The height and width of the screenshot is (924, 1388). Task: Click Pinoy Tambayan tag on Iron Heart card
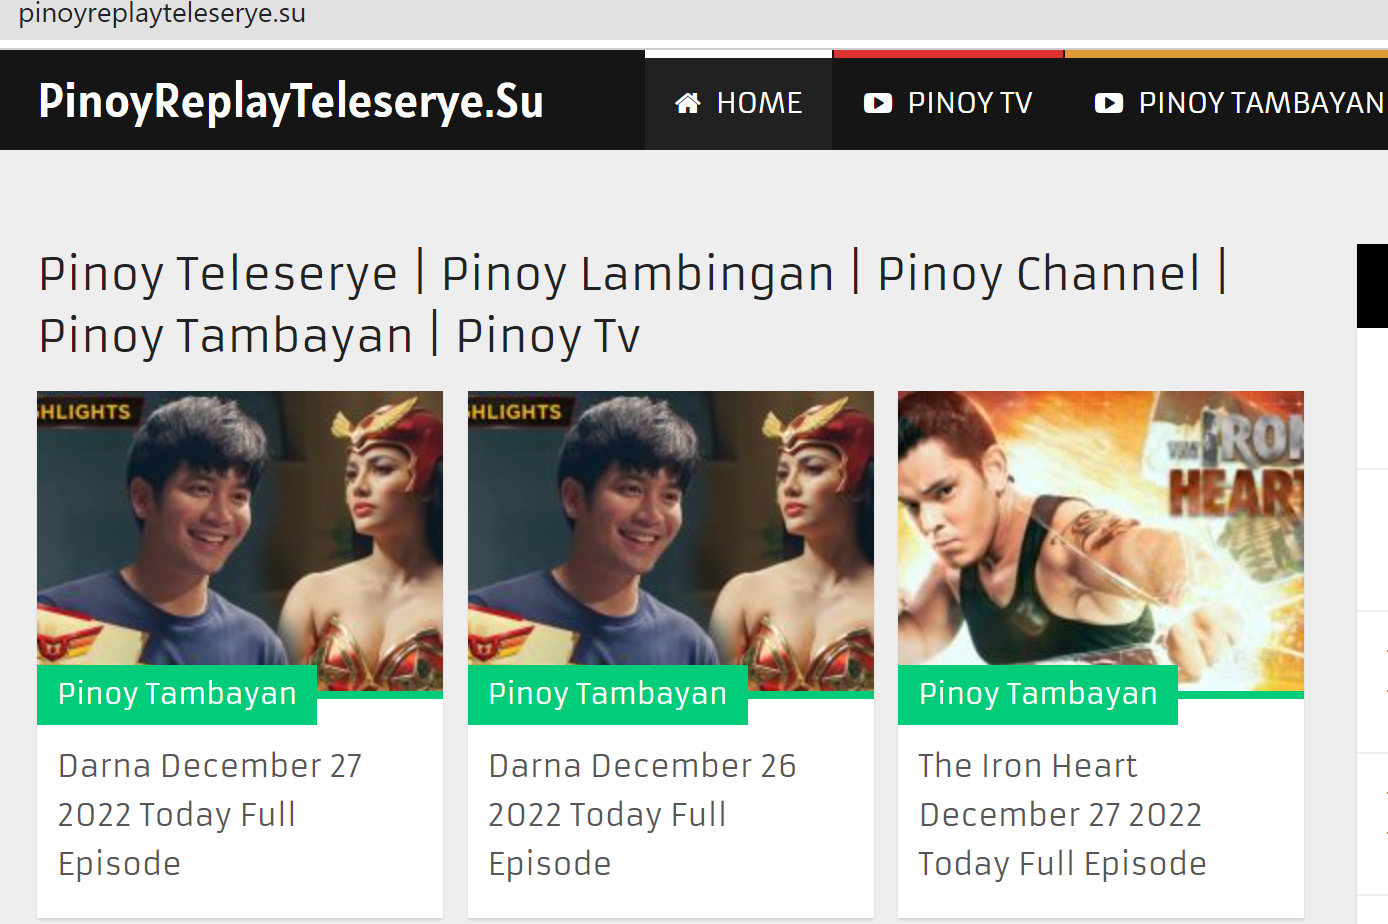(1038, 694)
